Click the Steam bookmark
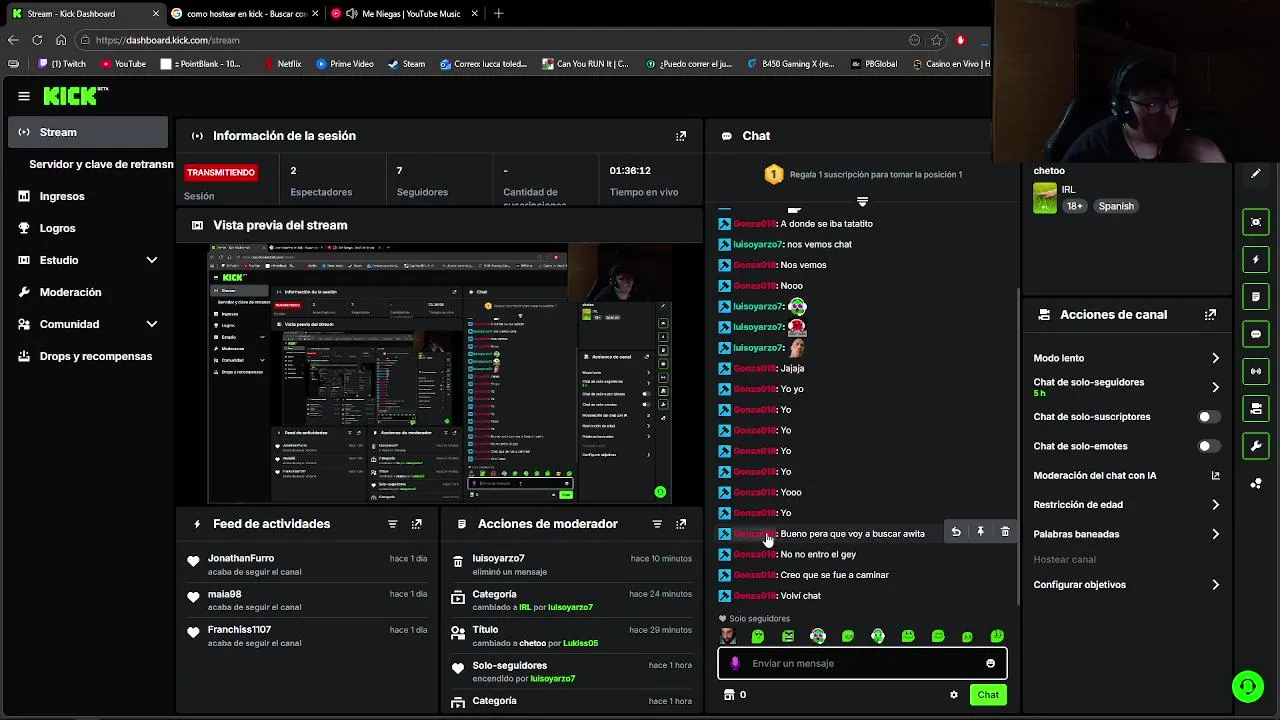 pyautogui.click(x=406, y=64)
